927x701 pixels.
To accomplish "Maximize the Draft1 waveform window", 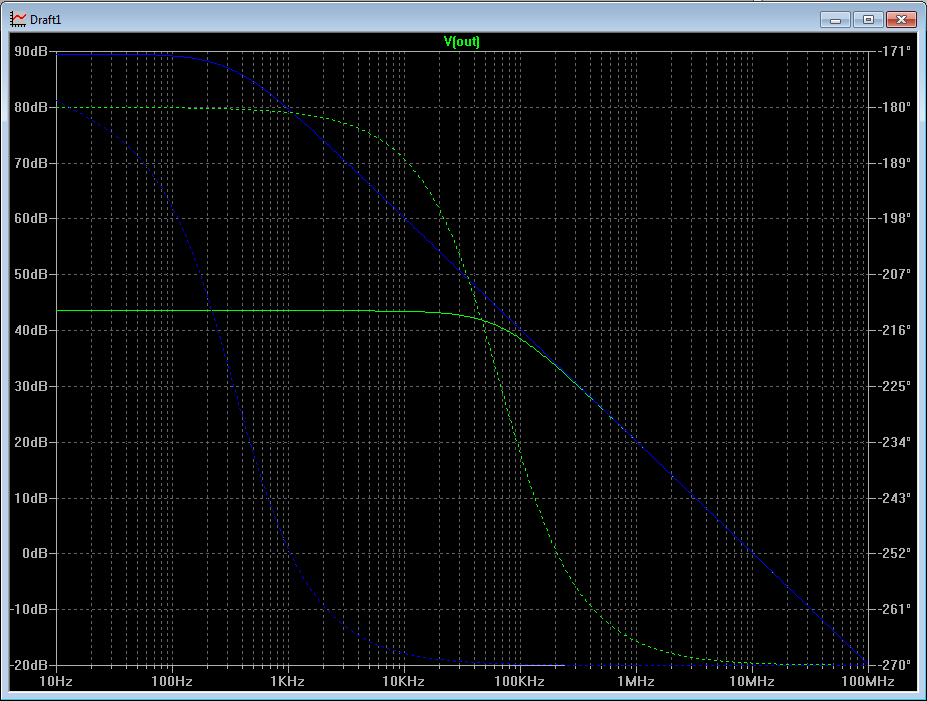I will (x=868, y=20).
